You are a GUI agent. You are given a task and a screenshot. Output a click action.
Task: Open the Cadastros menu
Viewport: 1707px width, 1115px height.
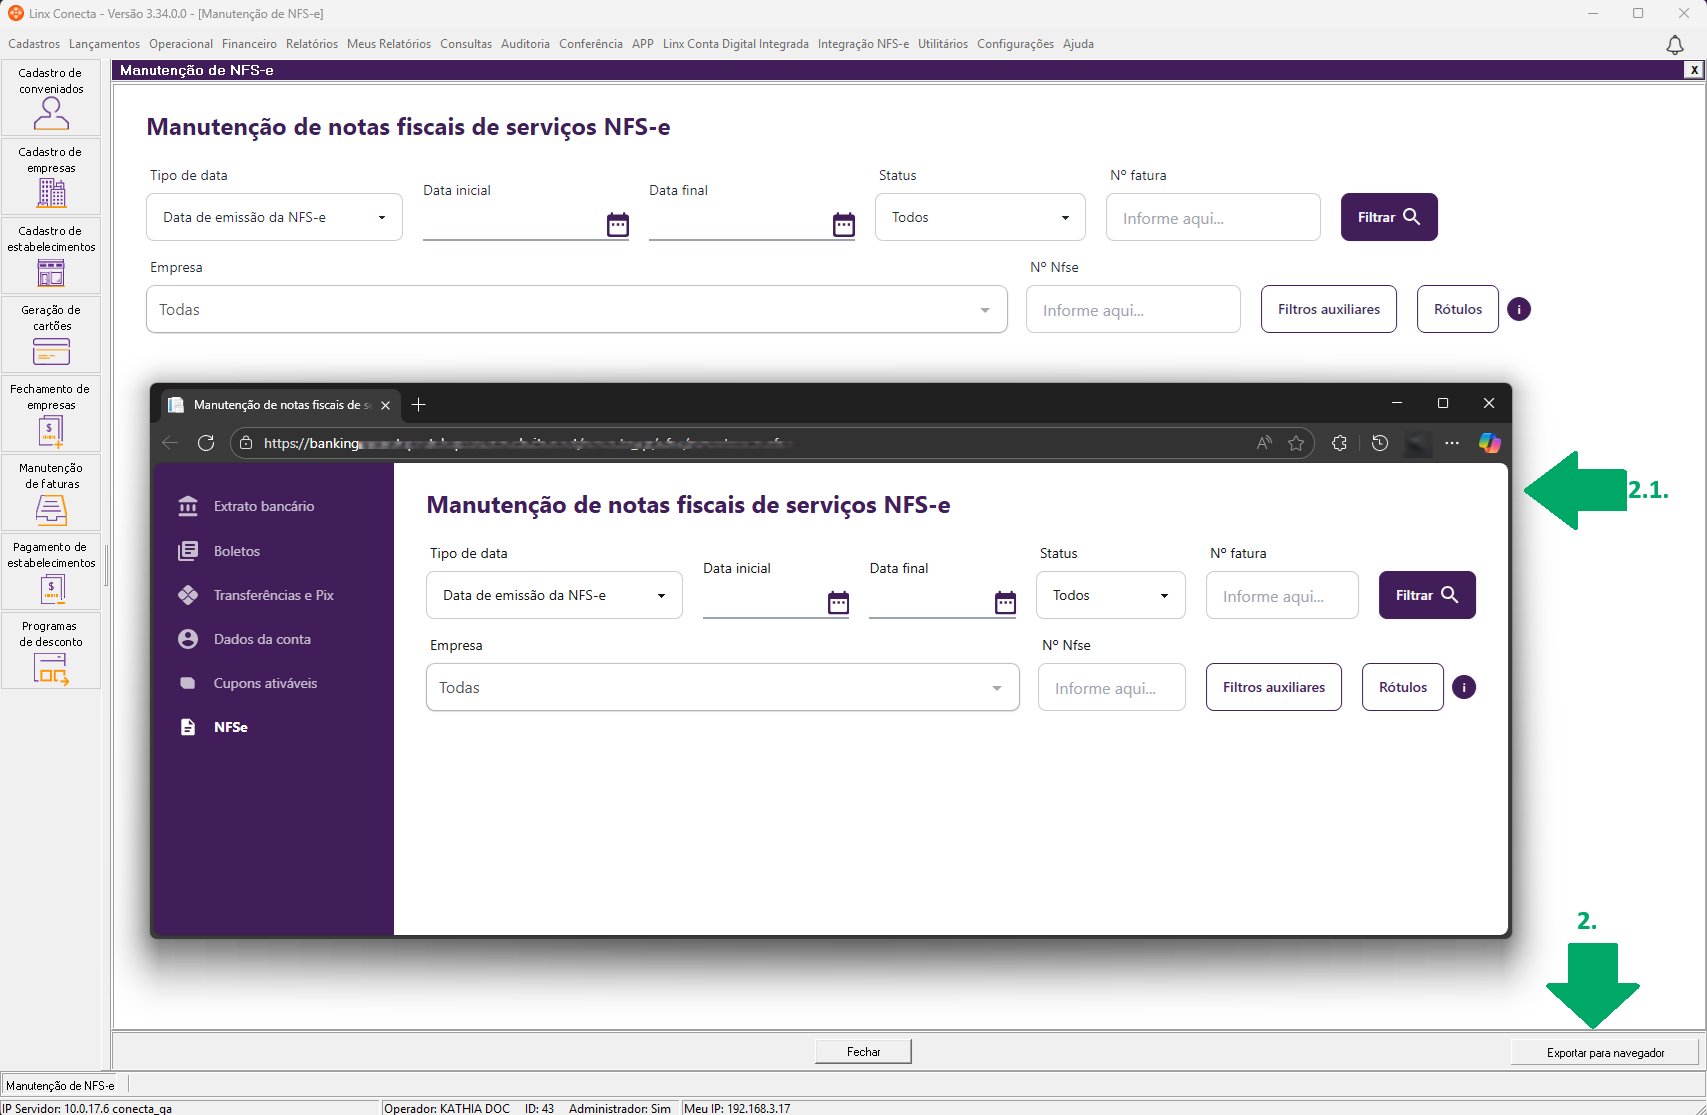pyautogui.click(x=34, y=44)
